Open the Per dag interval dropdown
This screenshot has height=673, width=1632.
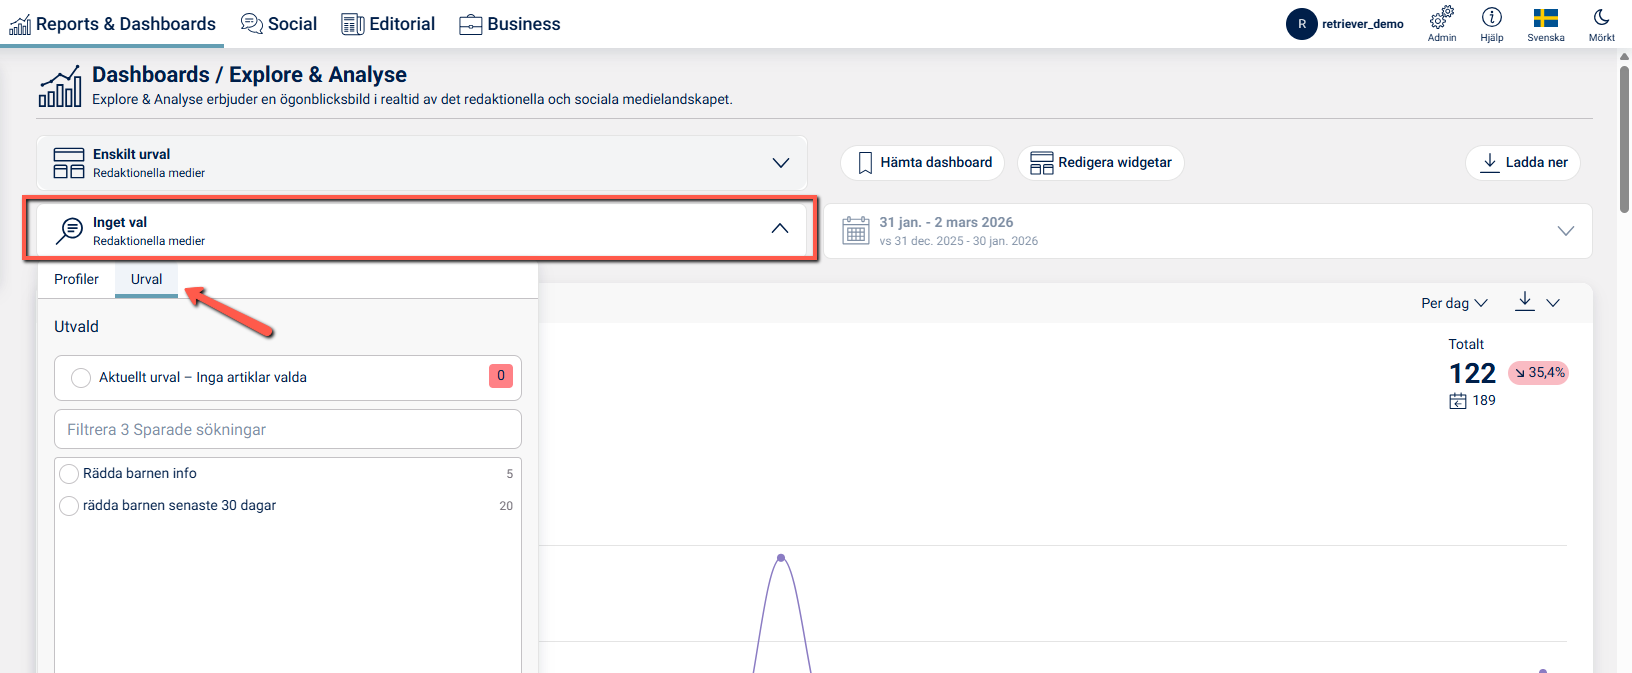[x=1454, y=303]
